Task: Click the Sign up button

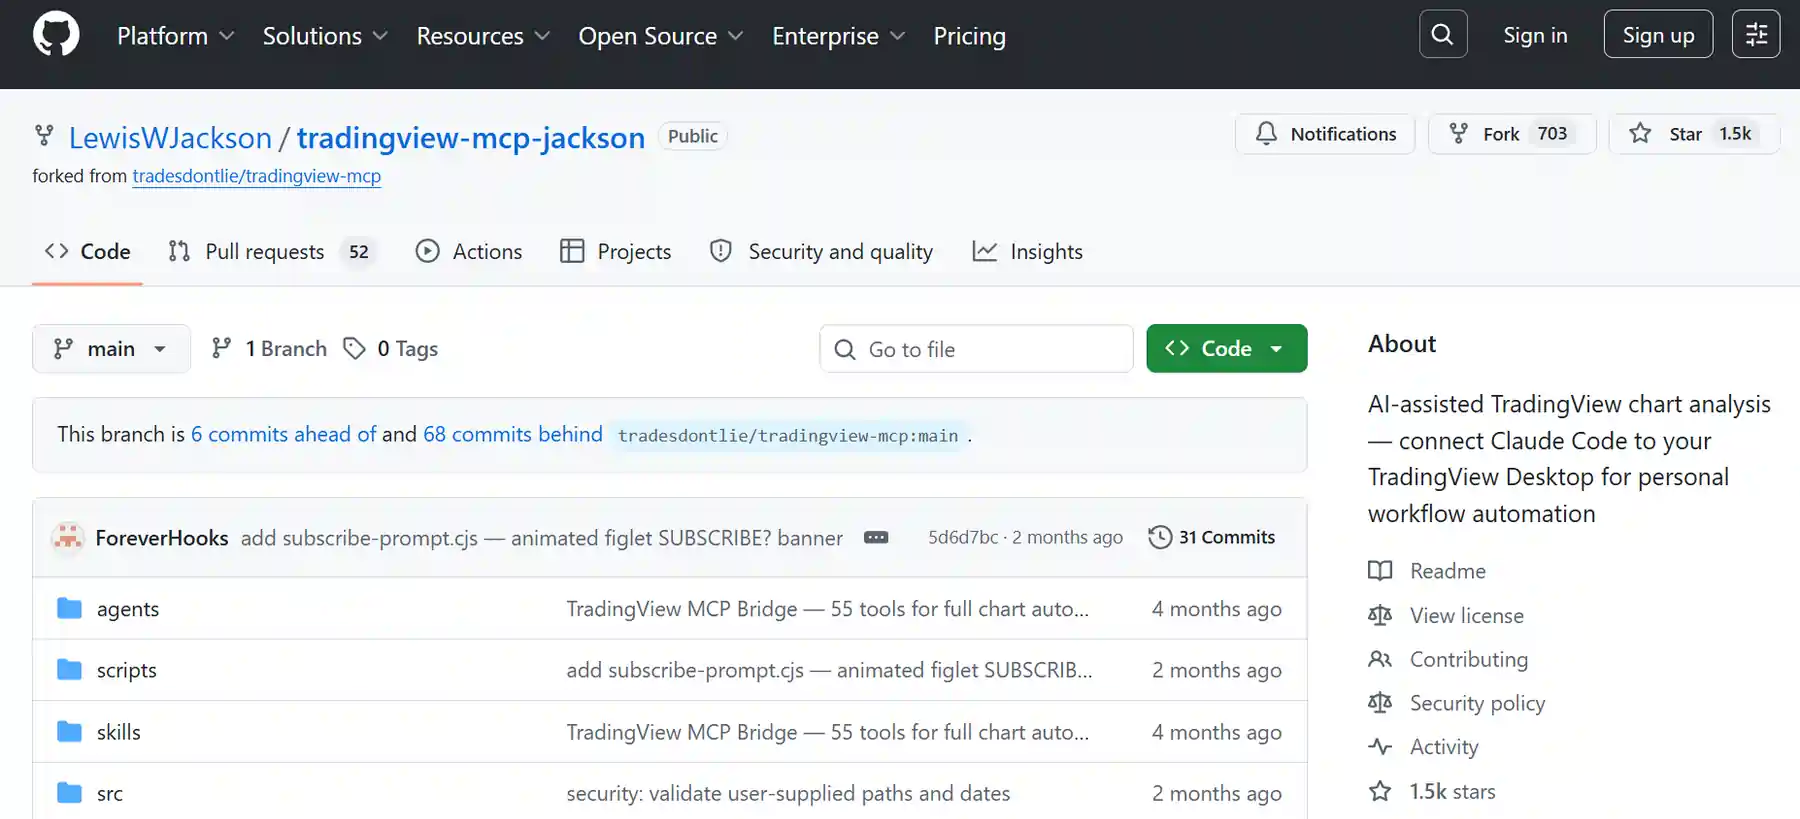Action: [1658, 34]
